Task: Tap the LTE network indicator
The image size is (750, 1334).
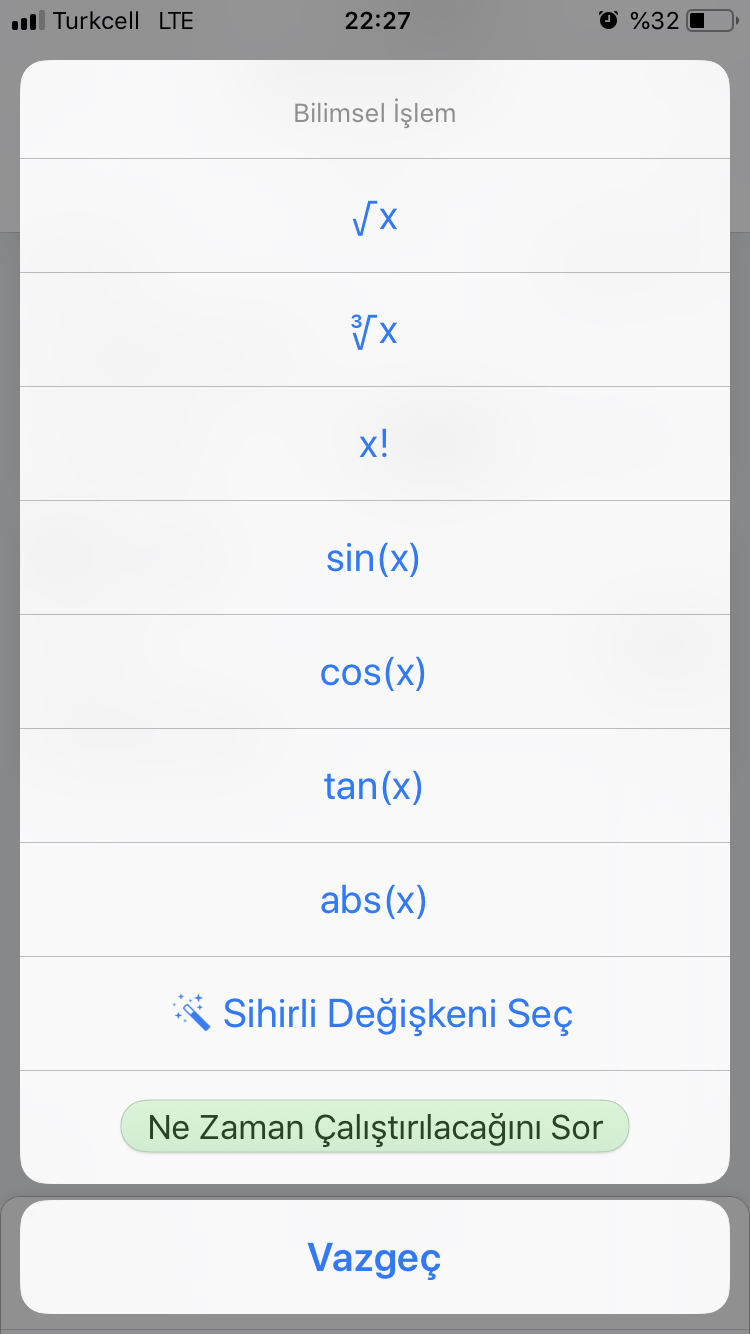Action: pyautogui.click(x=176, y=20)
